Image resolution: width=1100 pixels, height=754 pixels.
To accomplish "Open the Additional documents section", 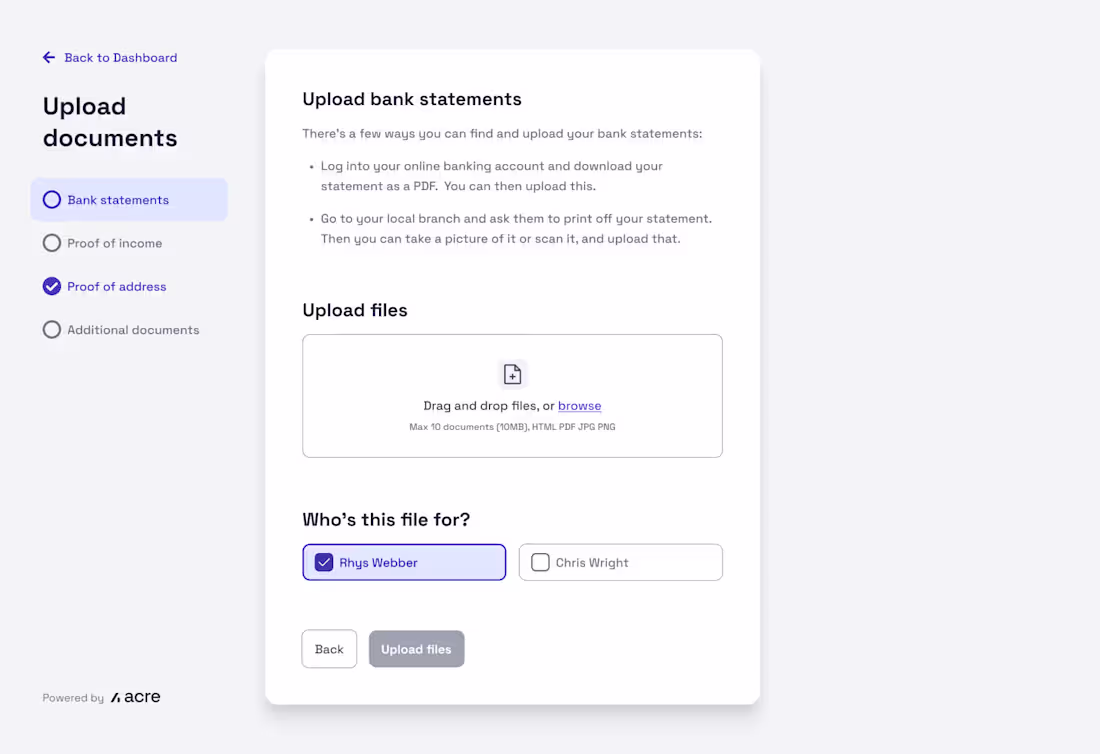I will (x=133, y=329).
